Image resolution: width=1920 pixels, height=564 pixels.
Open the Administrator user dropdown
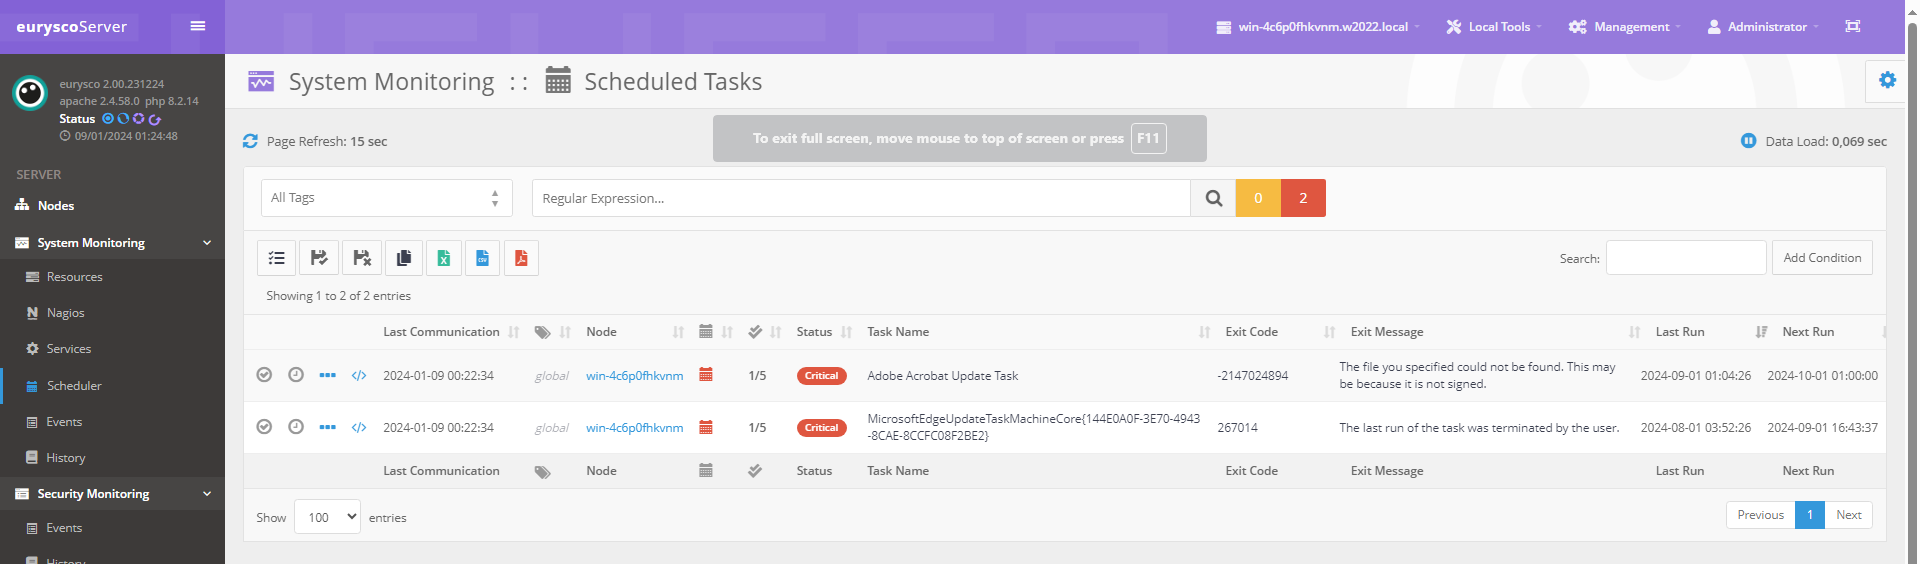(1762, 27)
